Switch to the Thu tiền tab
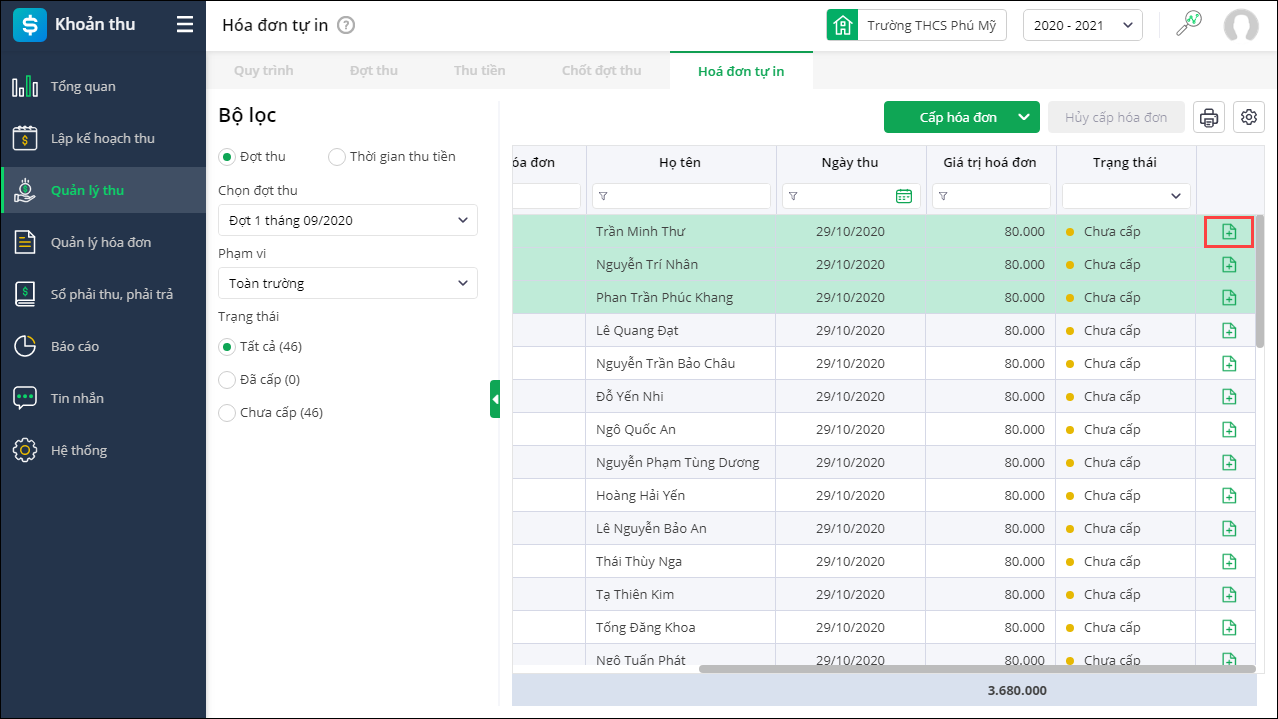The width and height of the screenshot is (1278, 719). pos(479,71)
